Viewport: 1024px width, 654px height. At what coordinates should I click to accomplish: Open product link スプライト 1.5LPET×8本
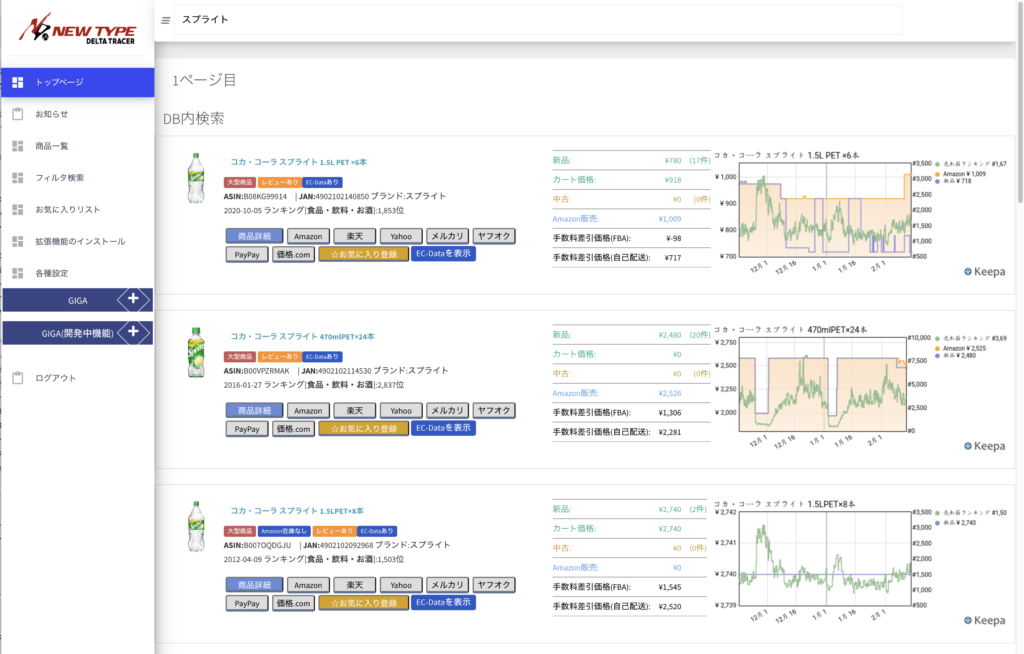[297, 511]
